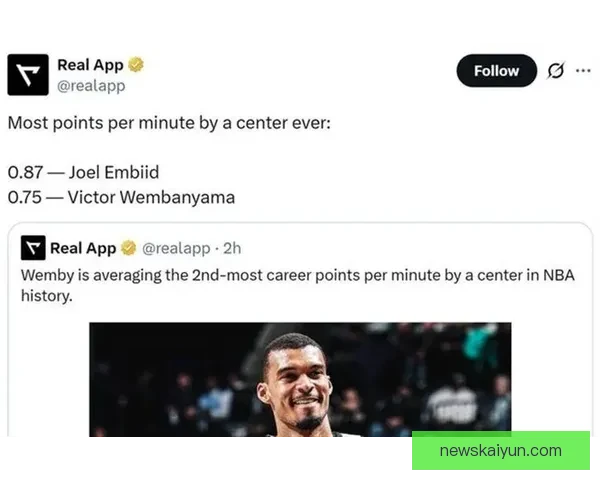The height and width of the screenshot is (480, 600).
Task: Click the quoted post's Real App name
Action: (x=83, y=248)
